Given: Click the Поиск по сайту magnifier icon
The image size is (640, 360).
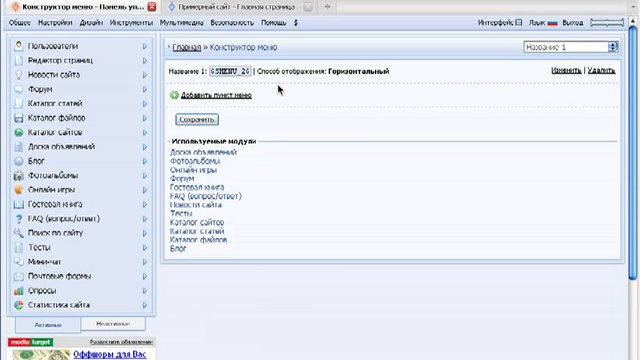Looking at the screenshot, I should pos(18,233).
